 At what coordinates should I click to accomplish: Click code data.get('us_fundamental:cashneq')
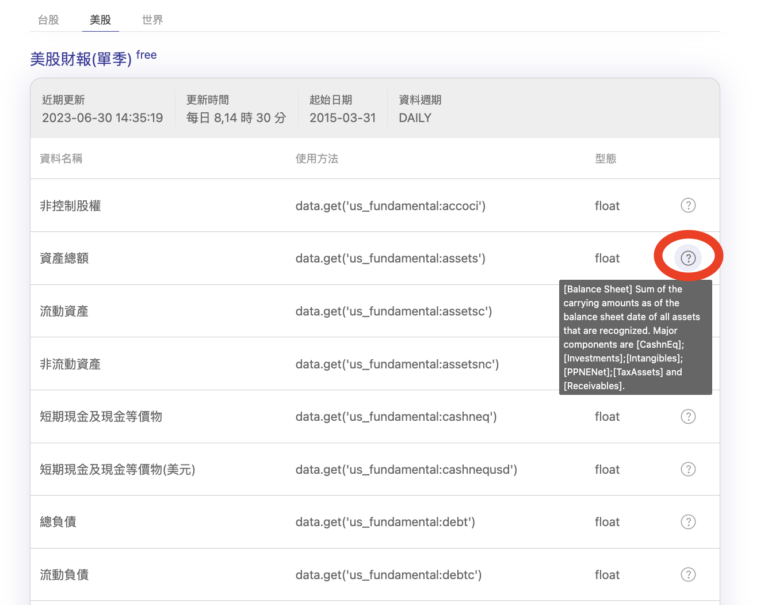pyautogui.click(x=396, y=416)
